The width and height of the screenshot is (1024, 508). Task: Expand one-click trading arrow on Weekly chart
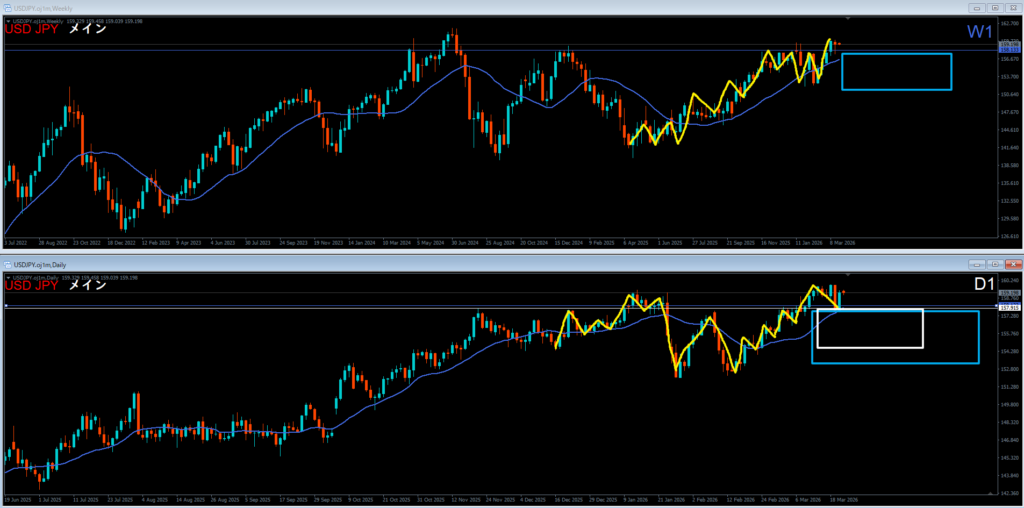pos(8,20)
